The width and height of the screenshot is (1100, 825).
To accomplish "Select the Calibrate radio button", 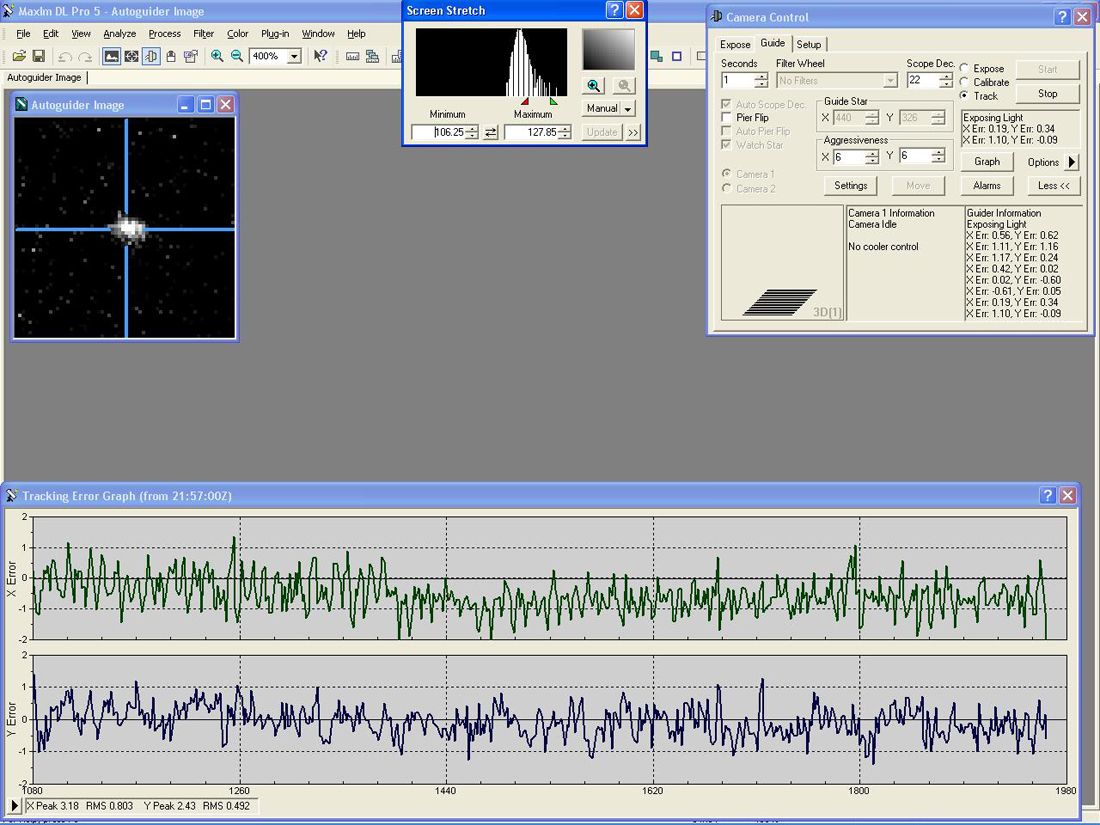I will pyautogui.click(x=965, y=83).
